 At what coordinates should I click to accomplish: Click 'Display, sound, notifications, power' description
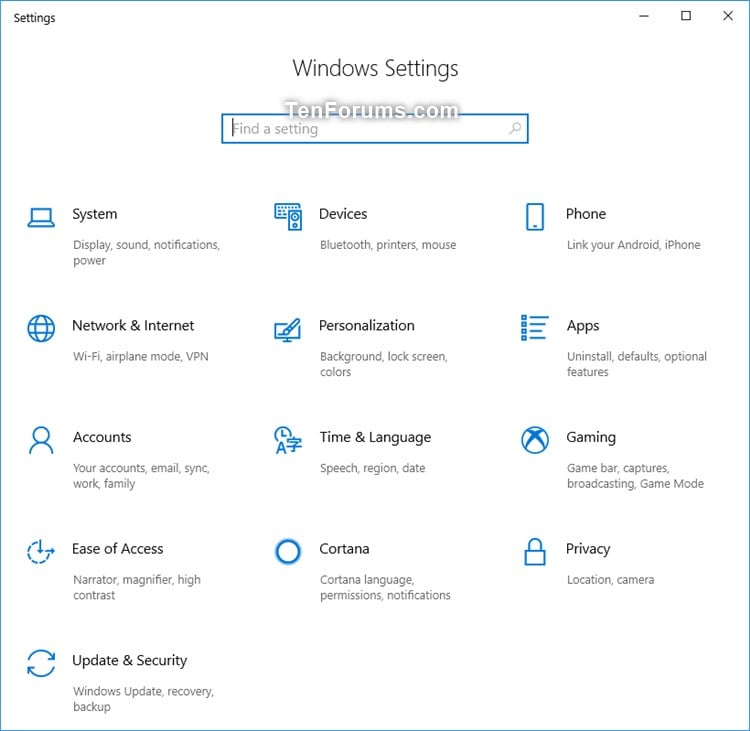coord(146,253)
